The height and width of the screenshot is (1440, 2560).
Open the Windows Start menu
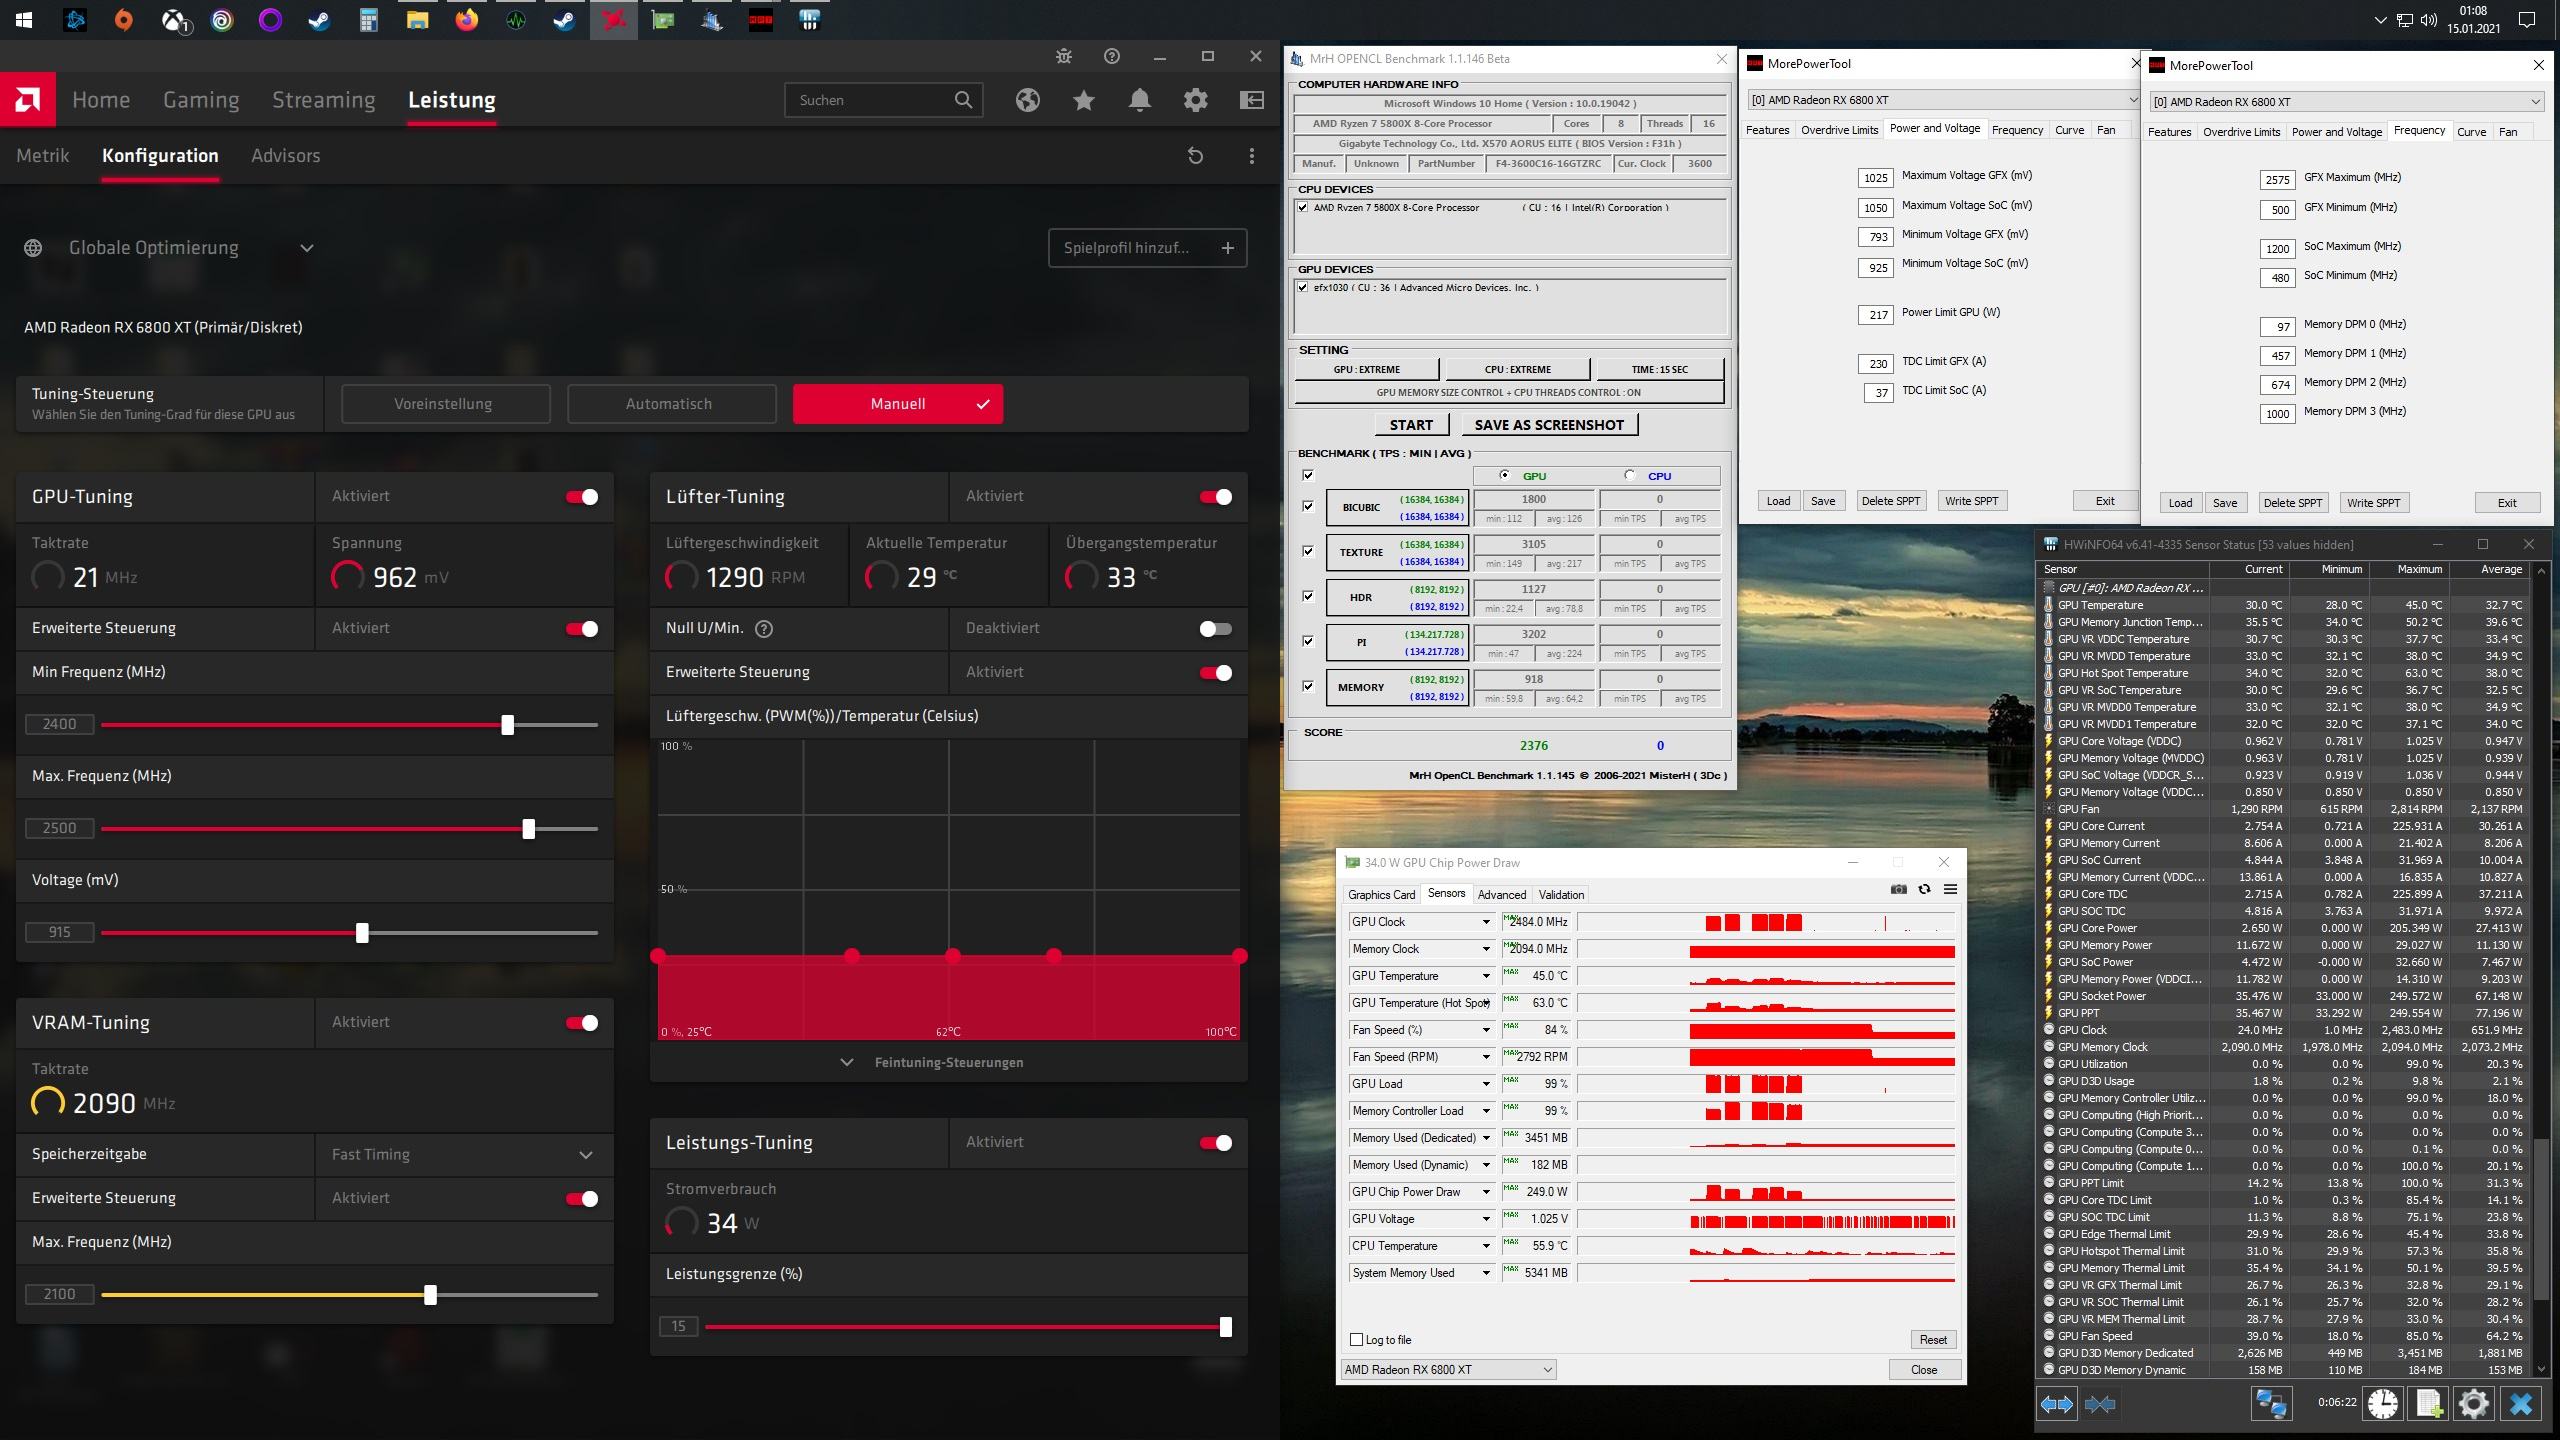tap(24, 19)
